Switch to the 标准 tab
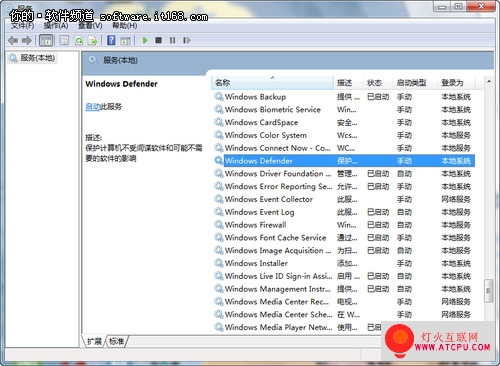 point(116,341)
